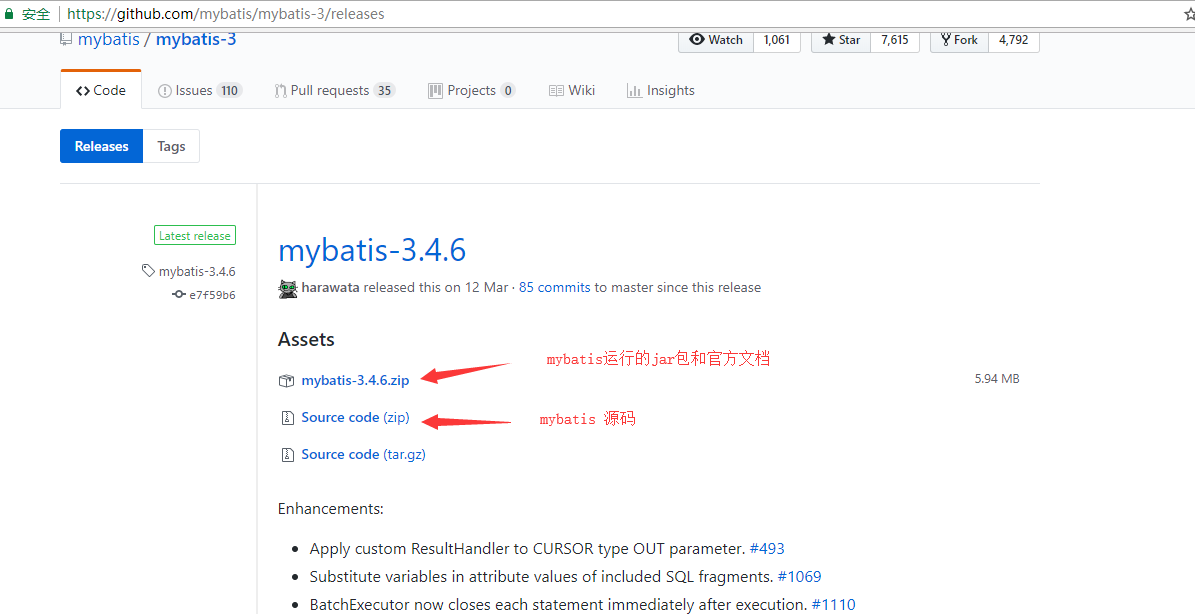The height and width of the screenshot is (614, 1195).
Task: Click the archive icon beside Source code (tar.gz)
Action: click(x=287, y=455)
